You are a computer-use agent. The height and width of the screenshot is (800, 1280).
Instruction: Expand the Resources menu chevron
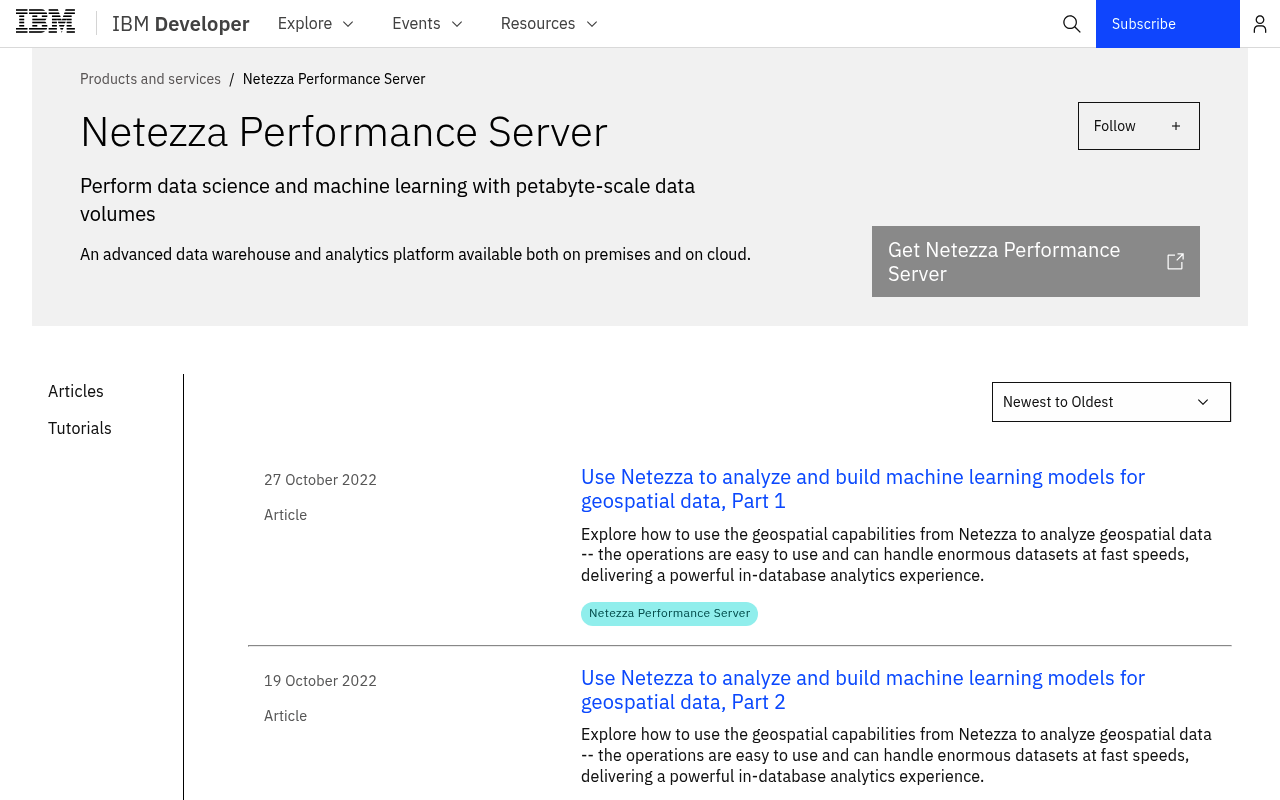(591, 24)
